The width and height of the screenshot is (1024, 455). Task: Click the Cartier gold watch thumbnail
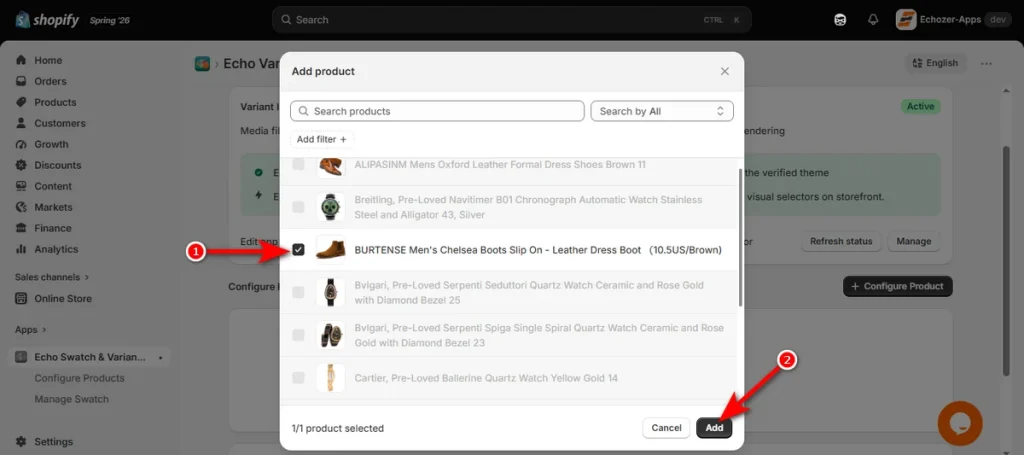[330, 377]
